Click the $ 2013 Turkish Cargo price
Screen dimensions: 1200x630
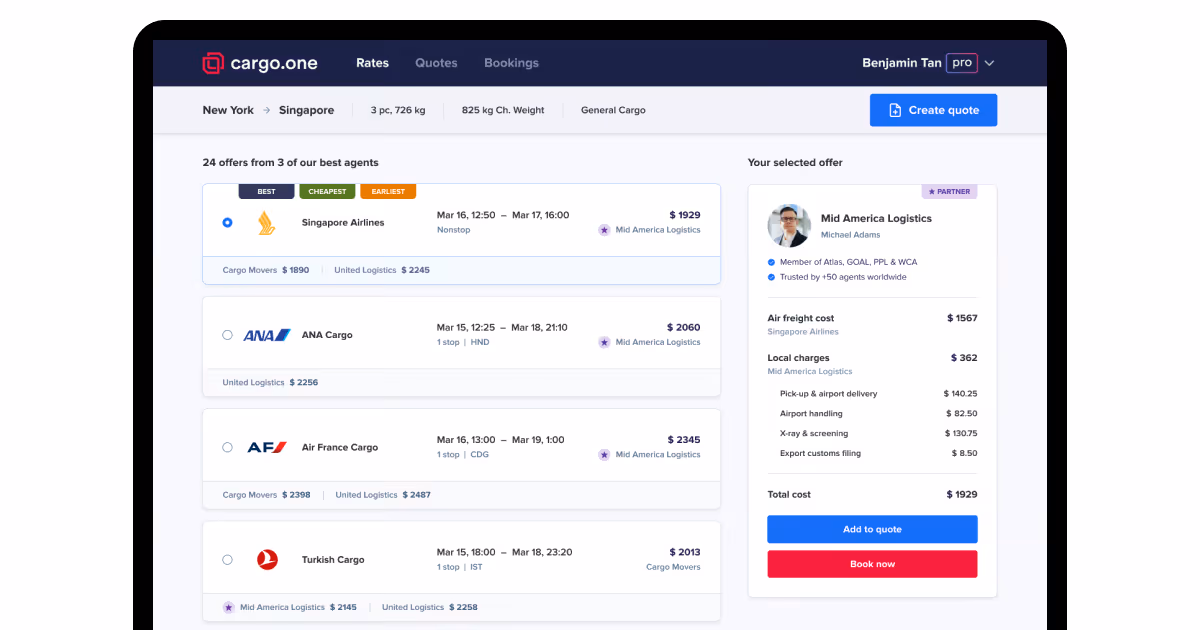click(x=685, y=552)
